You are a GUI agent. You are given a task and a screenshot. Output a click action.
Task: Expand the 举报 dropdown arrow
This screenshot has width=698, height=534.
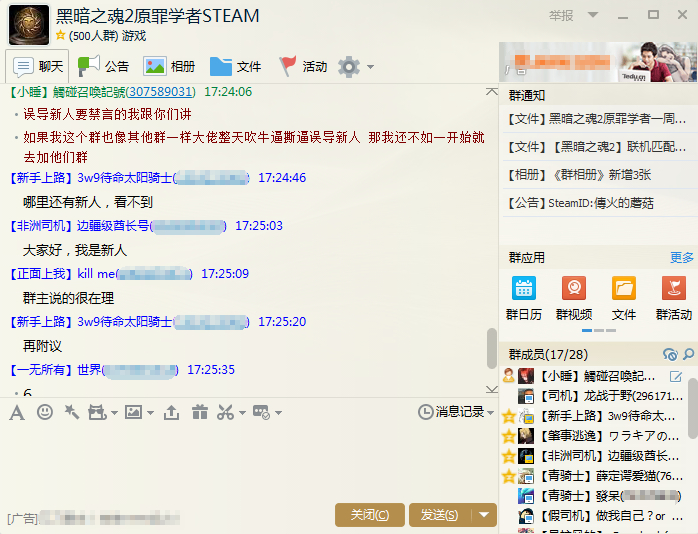pyautogui.click(x=593, y=15)
